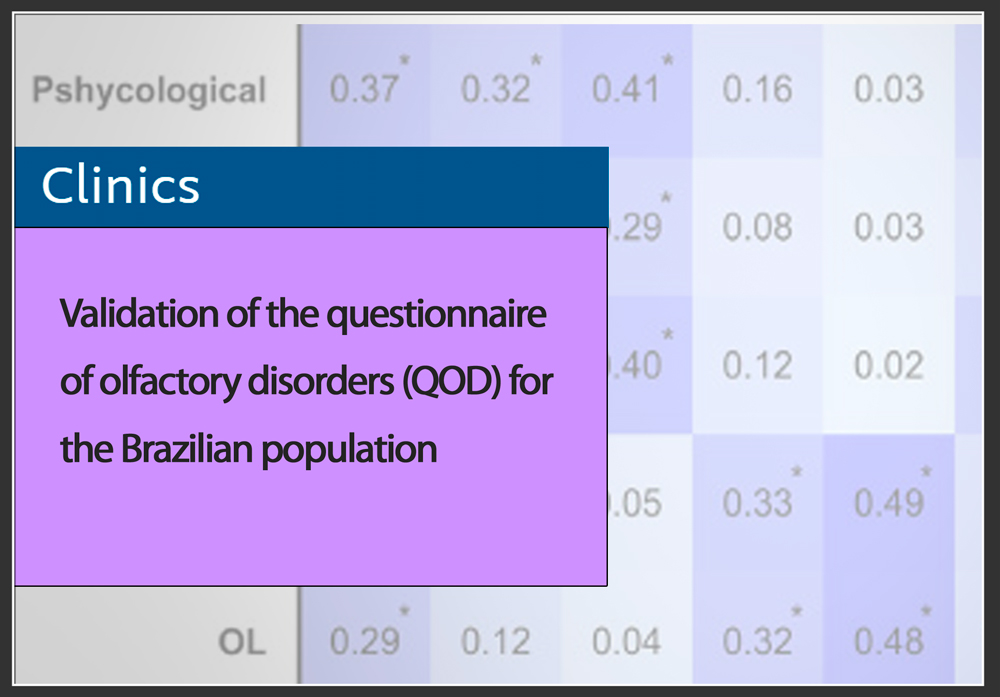This screenshot has width=1000, height=697.
Task: Click 0.32 in the OL row
Action: [x=757, y=641]
